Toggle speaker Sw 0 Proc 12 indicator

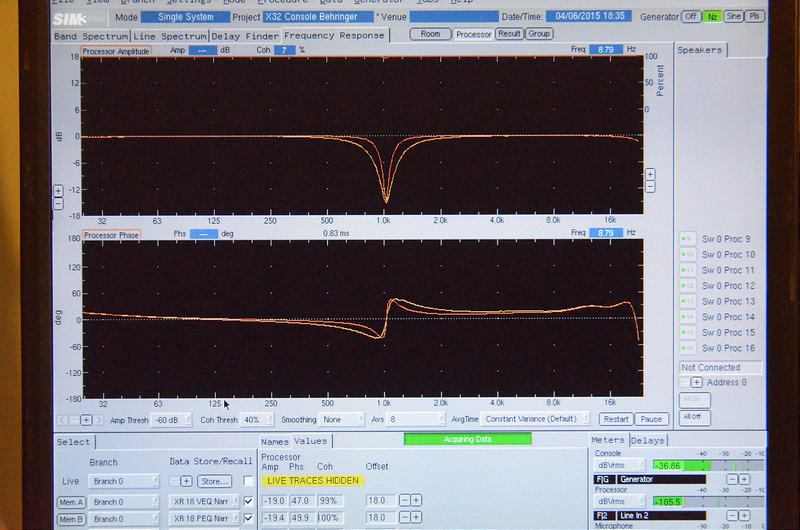(687, 286)
